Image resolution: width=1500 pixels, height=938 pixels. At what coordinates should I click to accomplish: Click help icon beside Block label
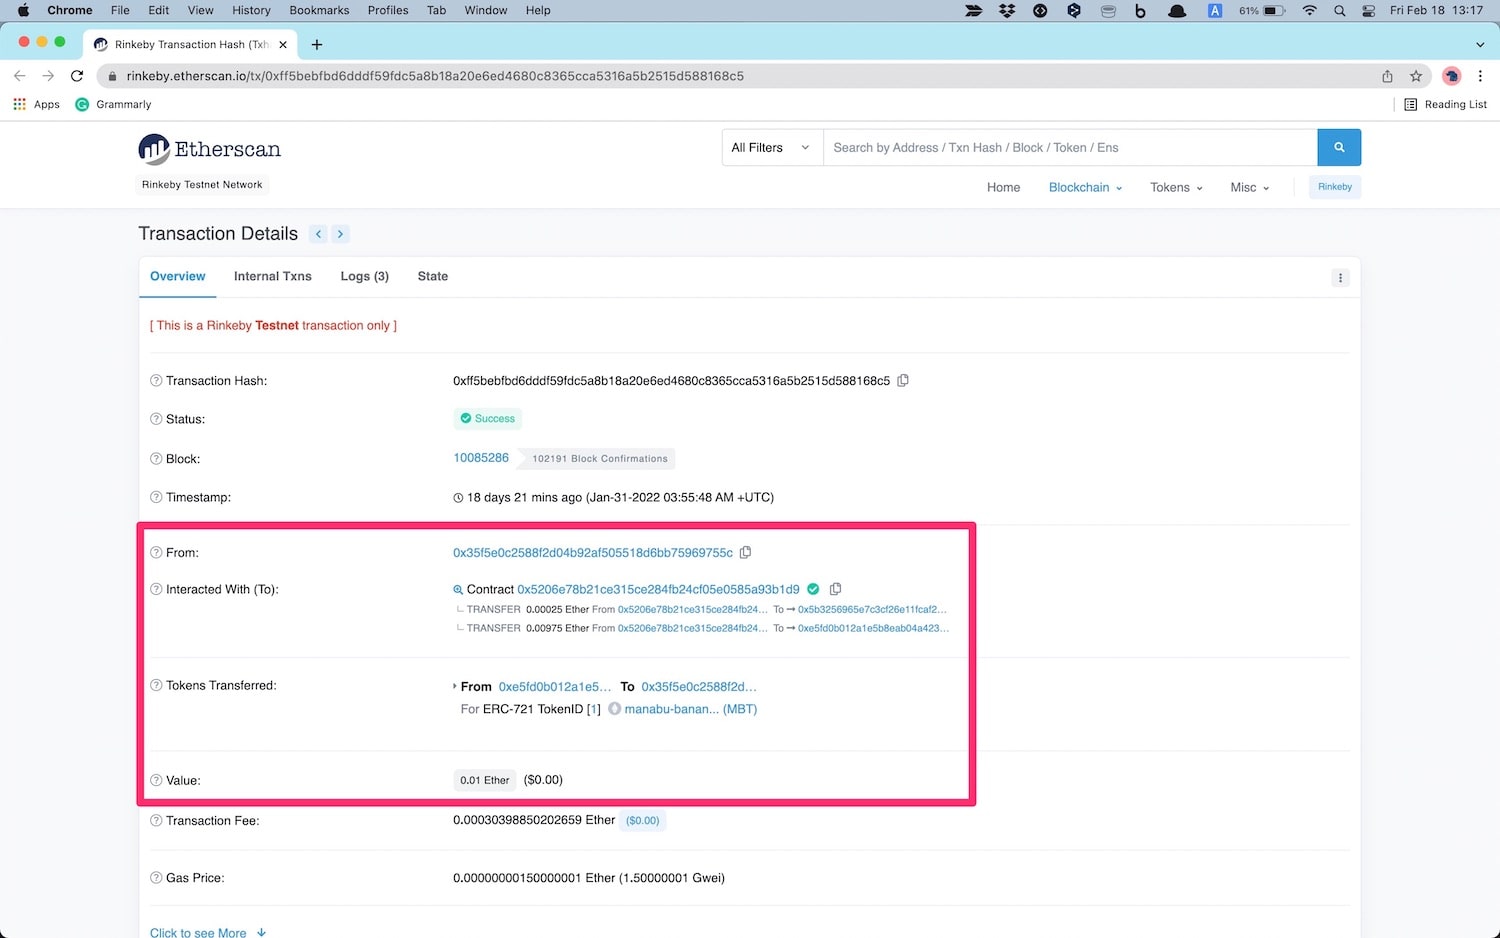pos(156,459)
